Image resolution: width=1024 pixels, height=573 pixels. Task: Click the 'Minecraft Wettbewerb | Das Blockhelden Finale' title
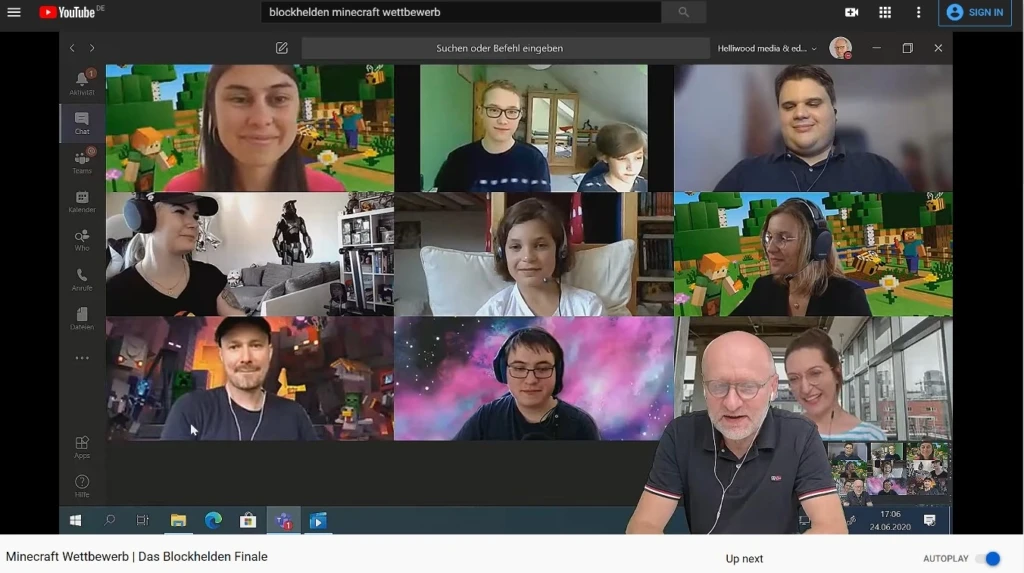136,557
